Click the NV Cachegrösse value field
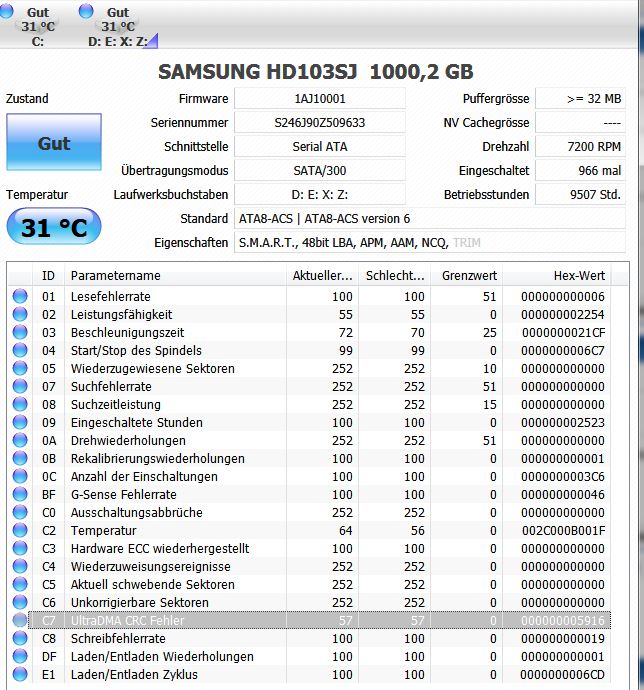Viewport: 644px width, 690px height. pyautogui.click(x=580, y=122)
